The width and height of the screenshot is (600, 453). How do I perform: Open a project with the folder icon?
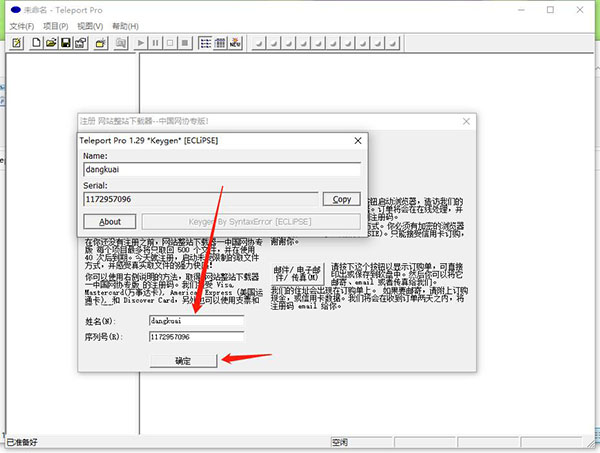coord(51,43)
